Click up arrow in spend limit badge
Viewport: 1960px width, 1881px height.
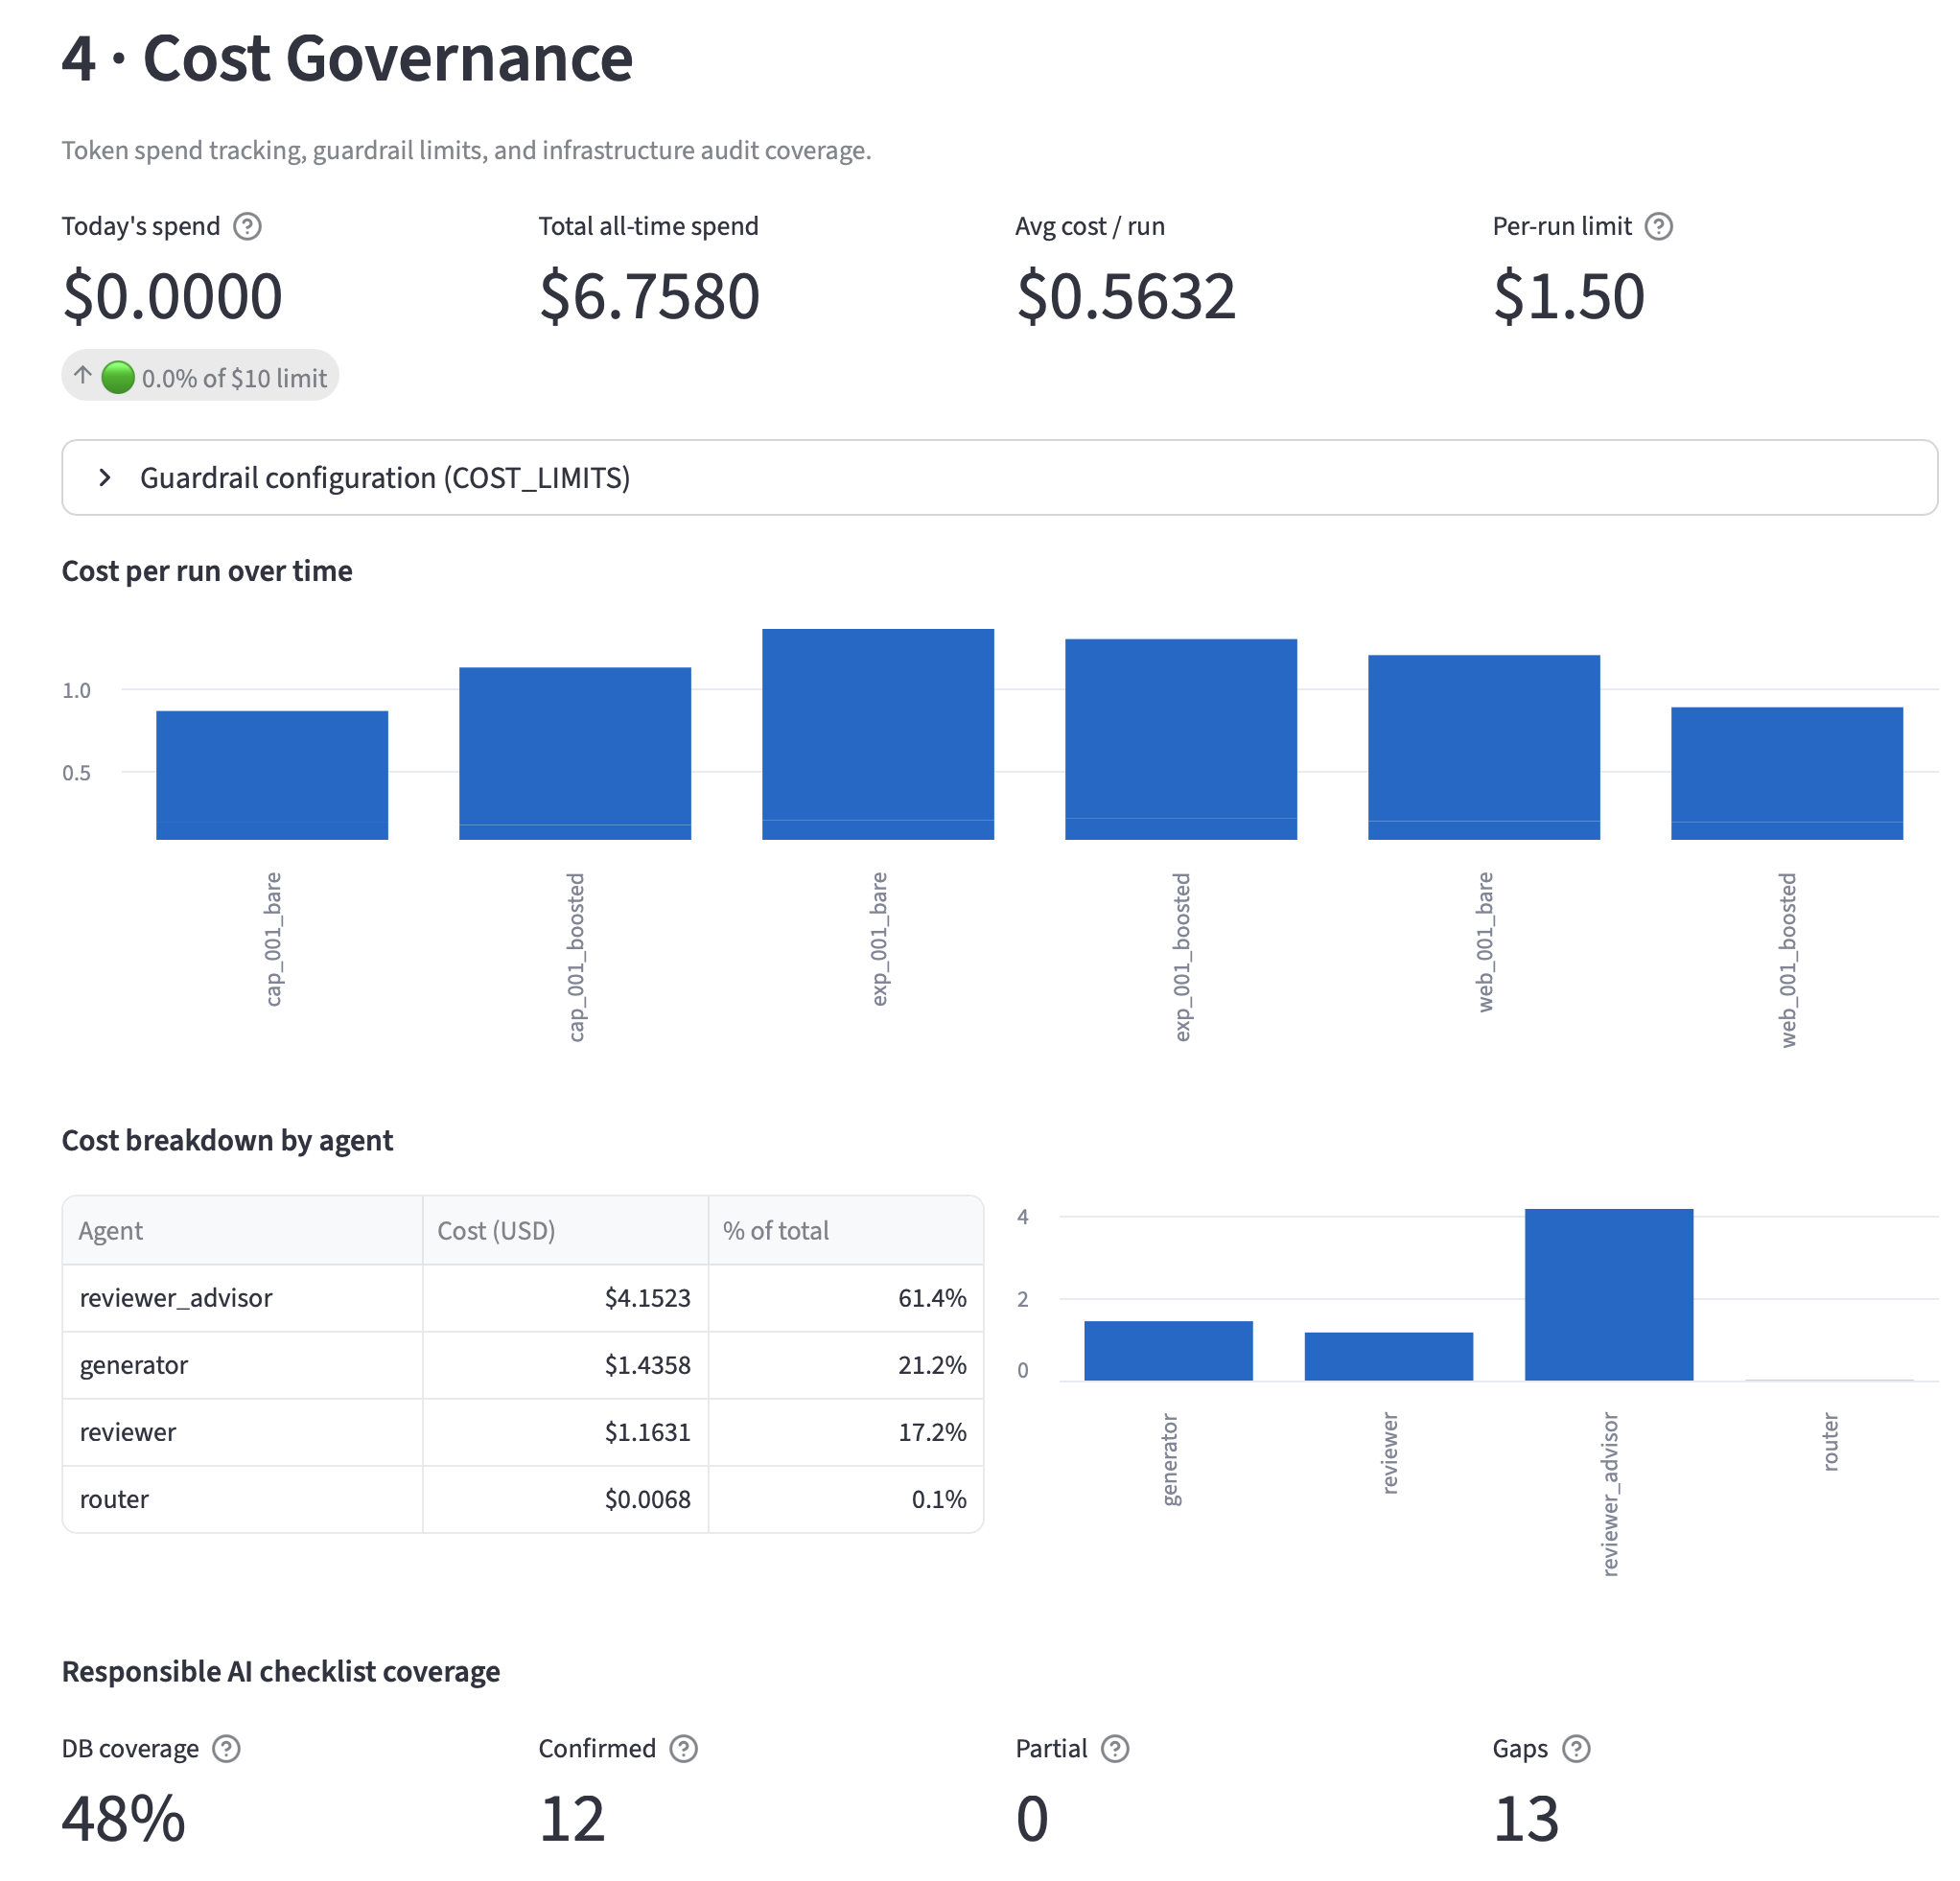coord(83,376)
